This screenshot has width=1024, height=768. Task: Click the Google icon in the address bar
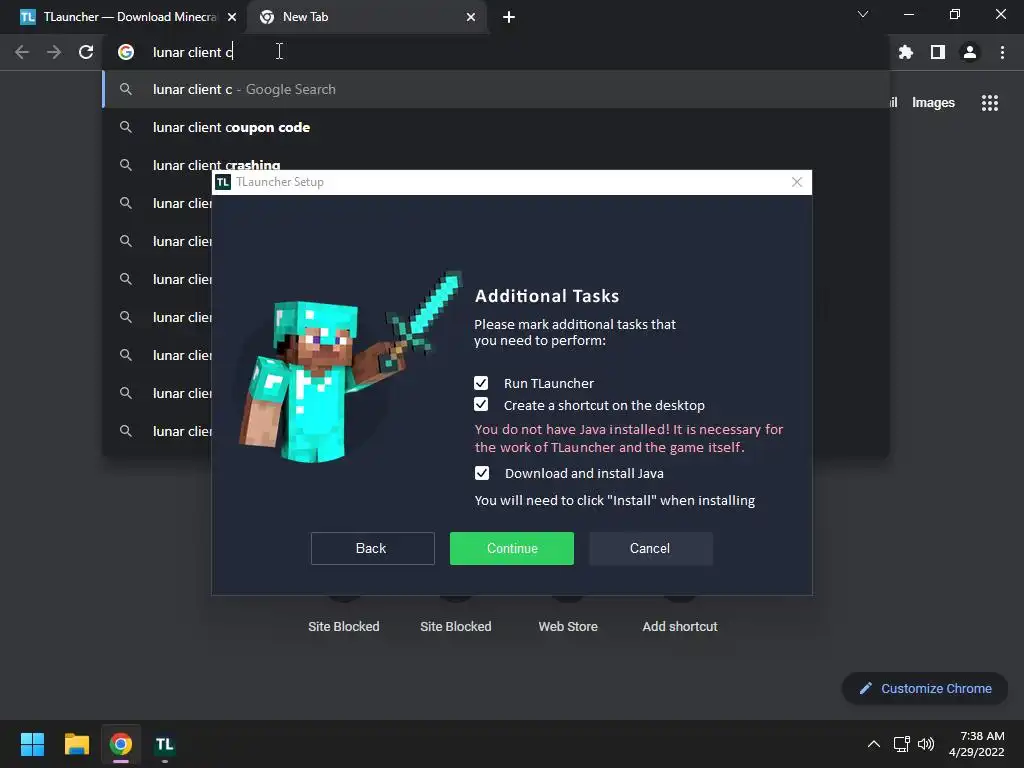point(126,52)
